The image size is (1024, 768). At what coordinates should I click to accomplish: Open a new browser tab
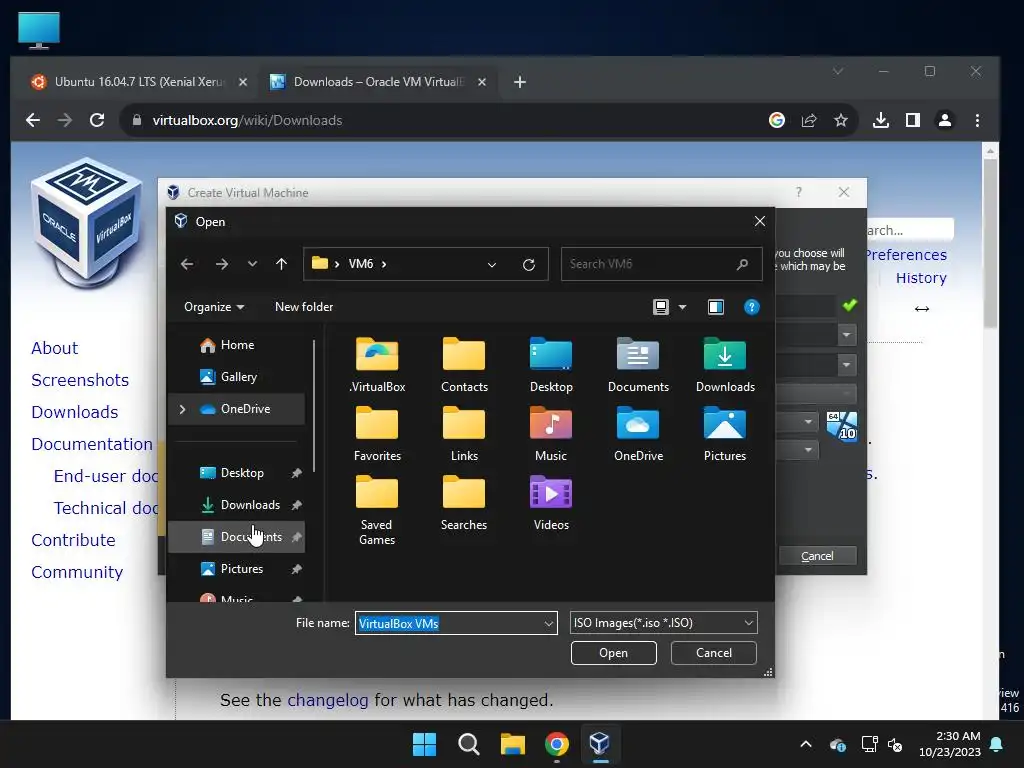[x=520, y=82]
